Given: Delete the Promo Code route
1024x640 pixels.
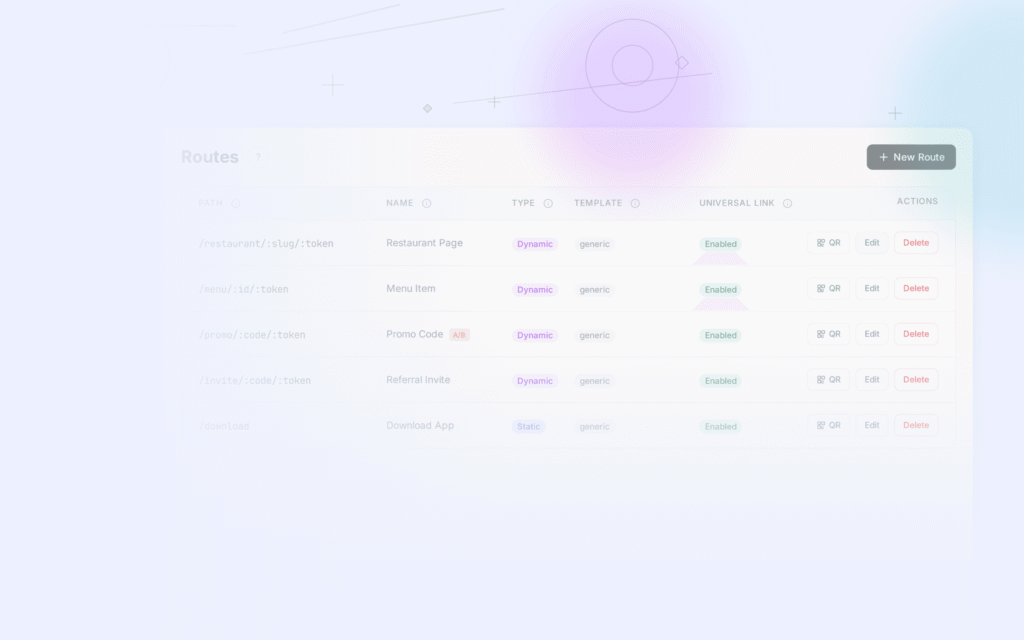Looking at the screenshot, I should click(x=916, y=334).
